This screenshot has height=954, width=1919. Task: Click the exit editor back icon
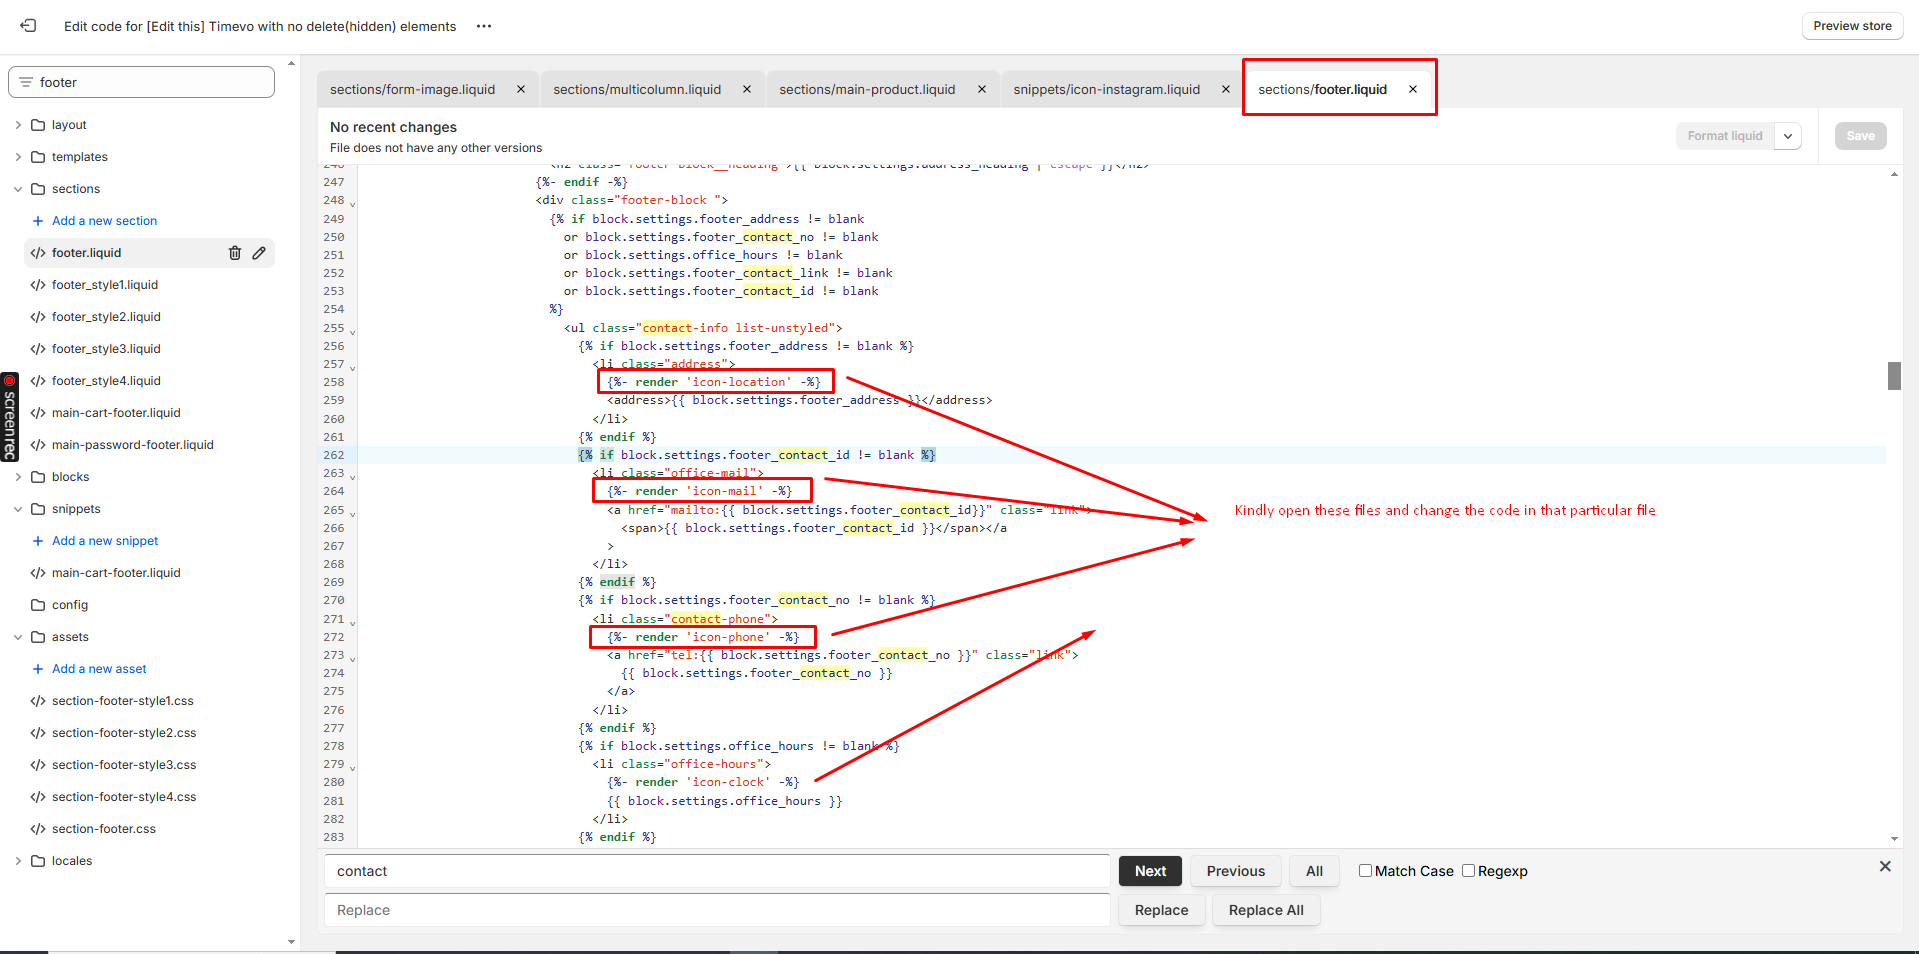28,26
